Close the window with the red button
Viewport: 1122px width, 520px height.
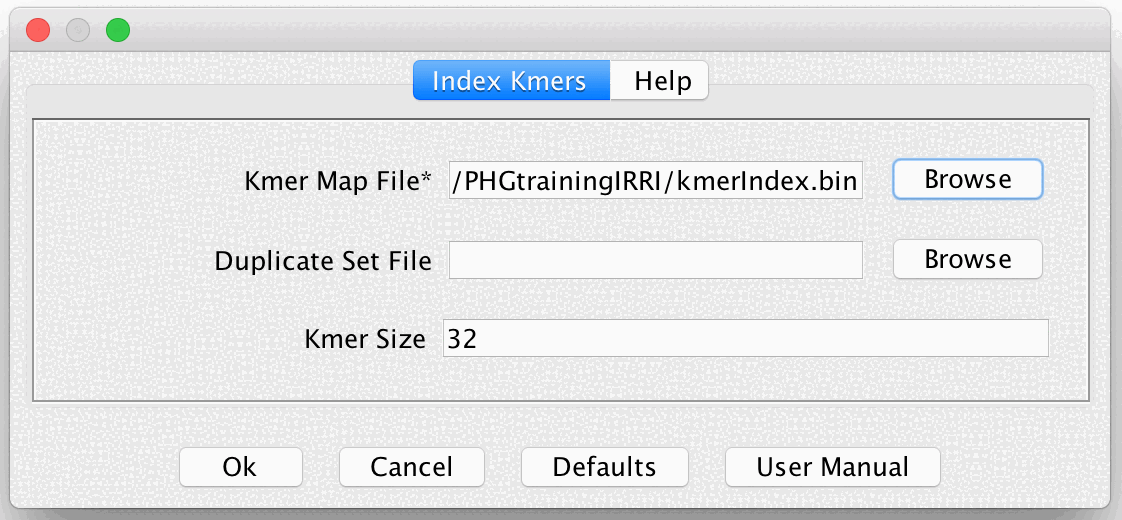point(38,30)
